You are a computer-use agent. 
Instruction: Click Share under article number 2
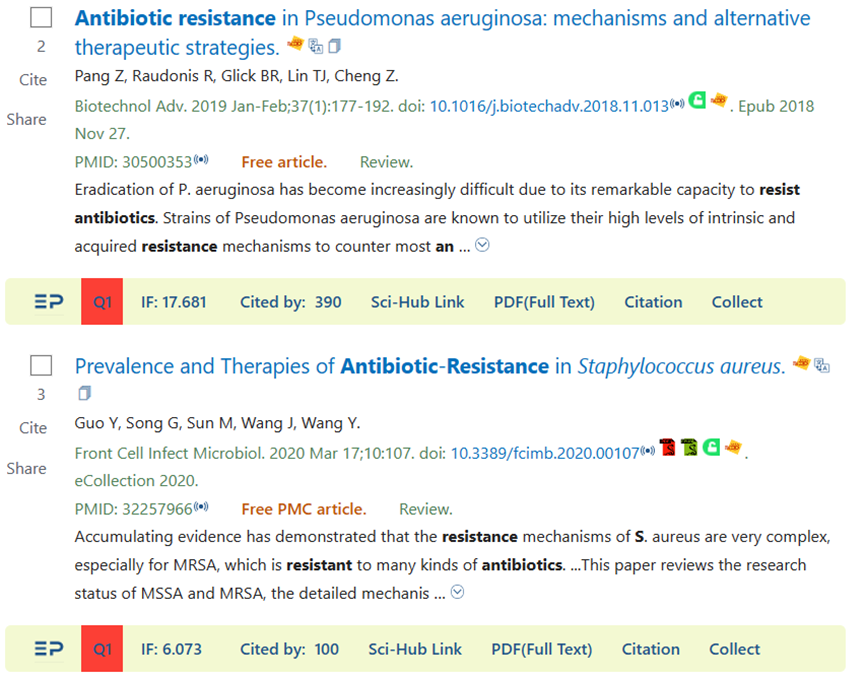coord(26,120)
